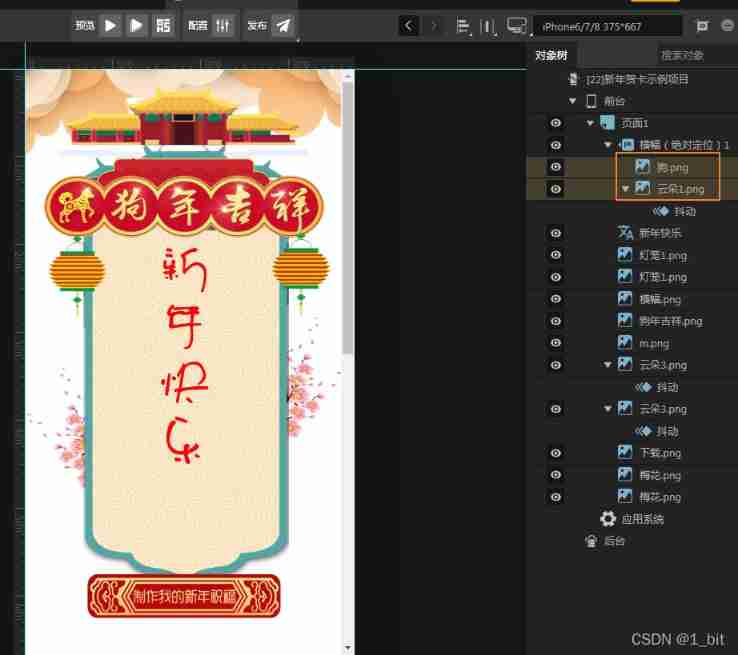This screenshot has height=655, width=738.
Task: Click the canvas vertical scrollbar
Action: point(347,220)
